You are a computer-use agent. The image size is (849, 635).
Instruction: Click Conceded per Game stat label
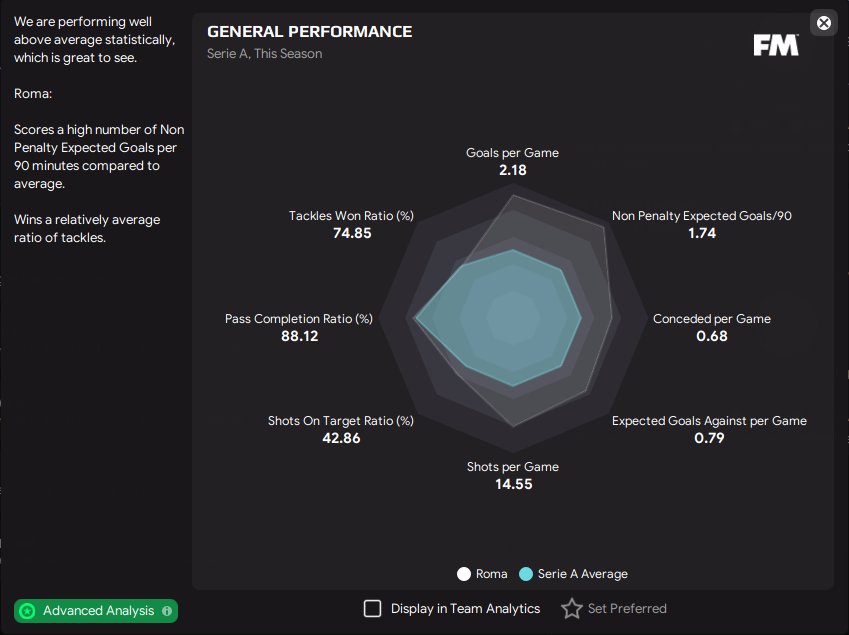pyautogui.click(x=711, y=319)
